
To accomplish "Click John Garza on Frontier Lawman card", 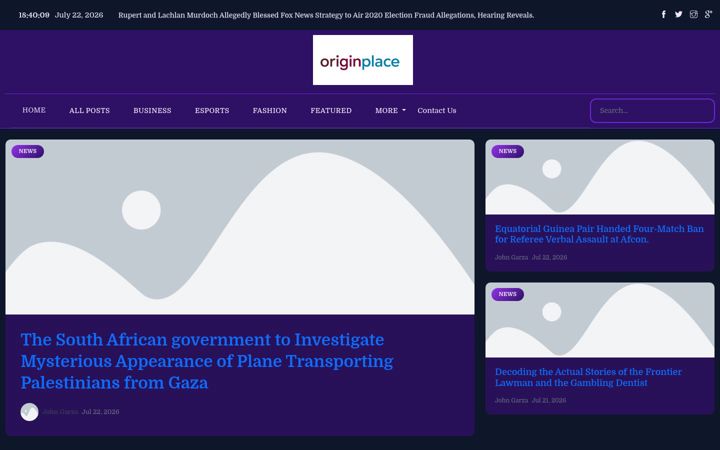I will point(511,400).
